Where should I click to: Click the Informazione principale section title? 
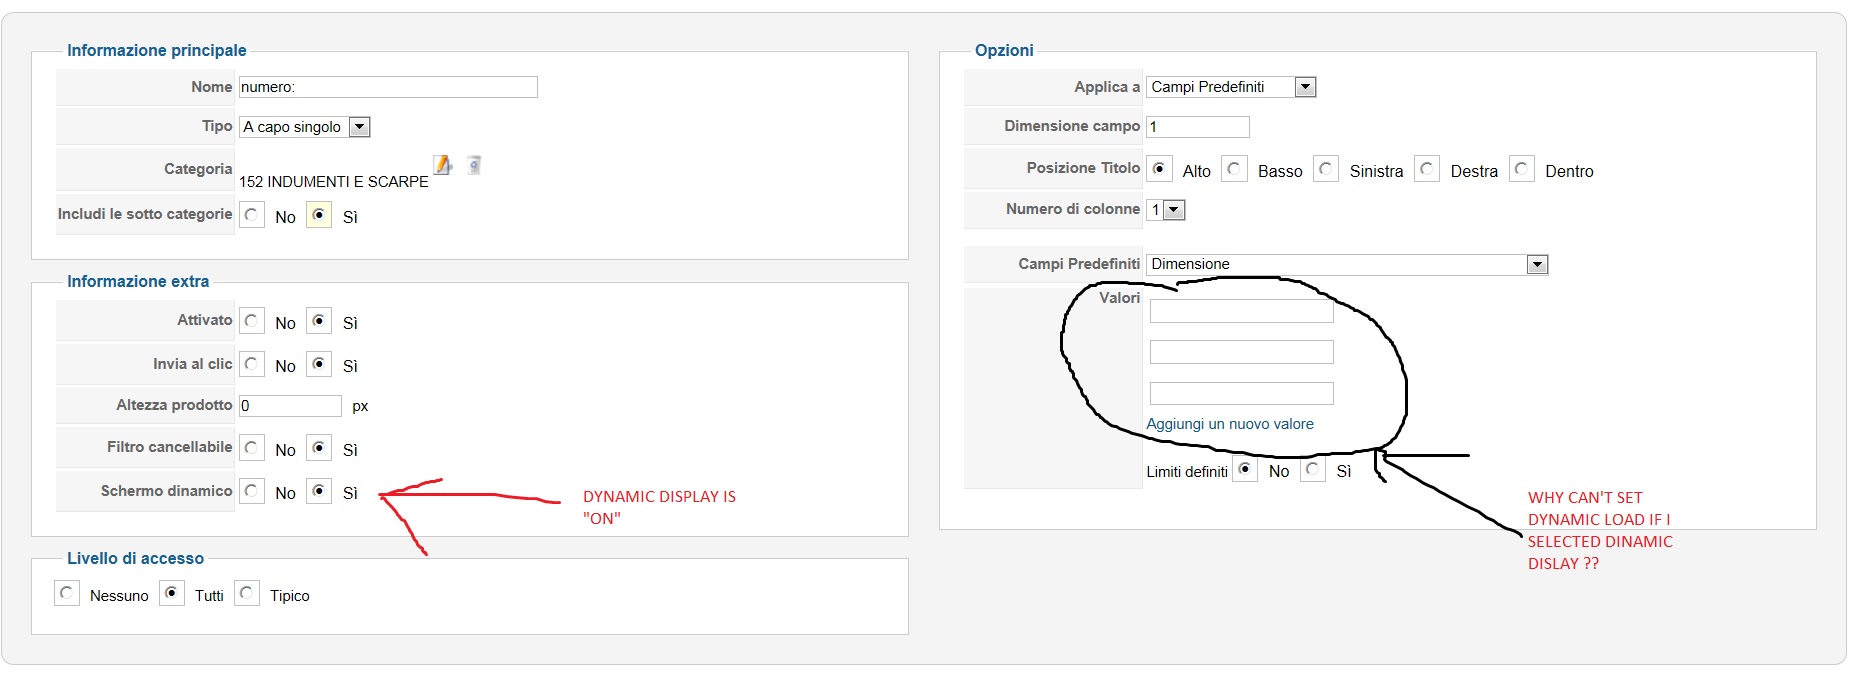[157, 50]
